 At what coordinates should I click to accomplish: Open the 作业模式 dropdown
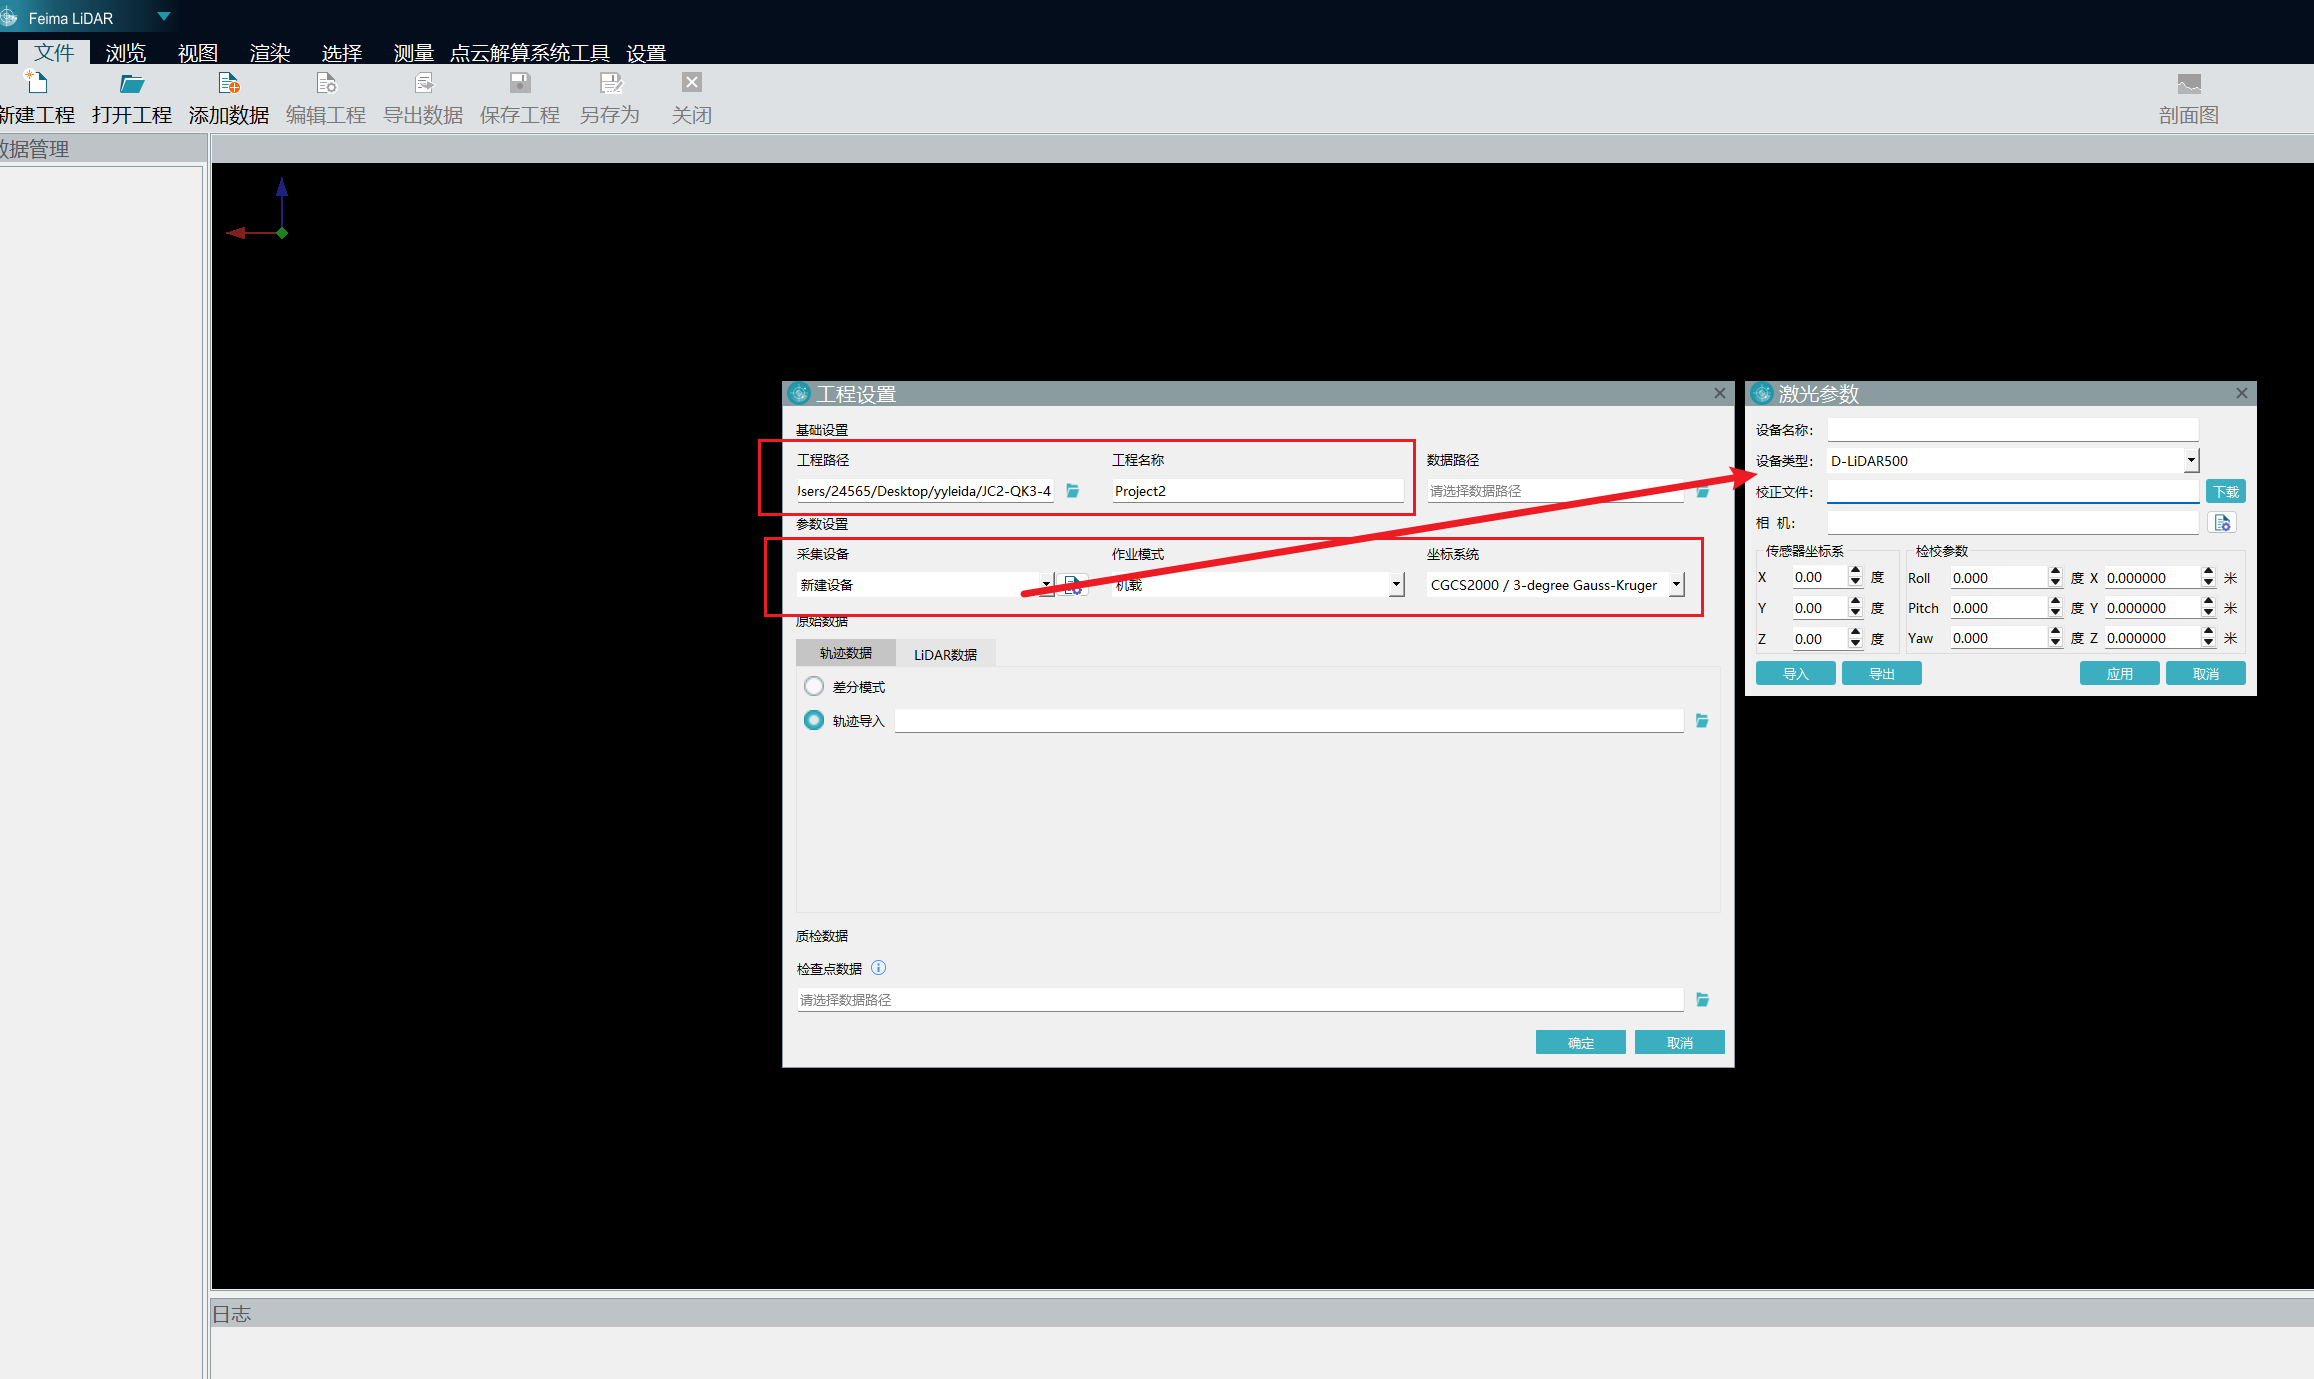pyautogui.click(x=1396, y=585)
